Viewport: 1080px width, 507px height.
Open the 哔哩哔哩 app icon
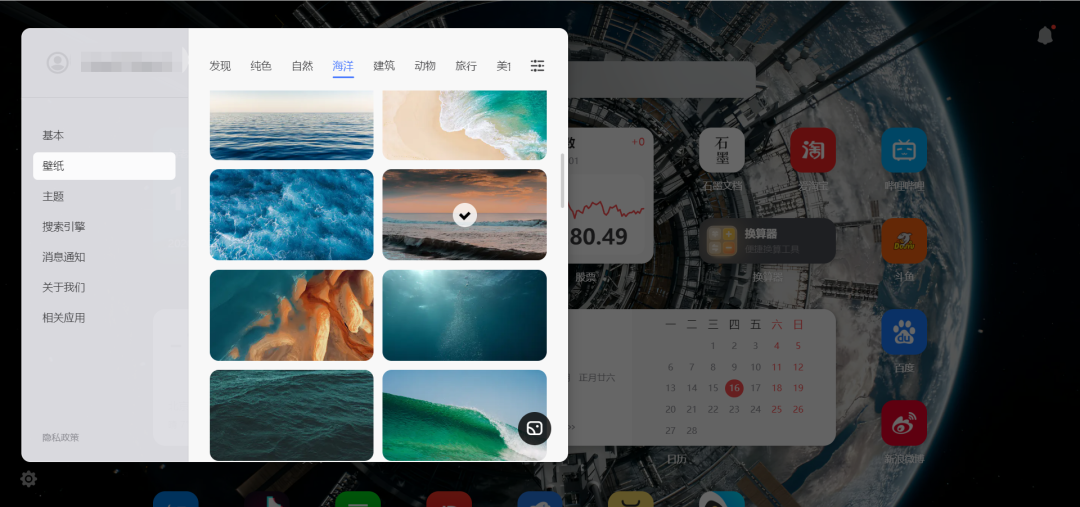click(904, 149)
